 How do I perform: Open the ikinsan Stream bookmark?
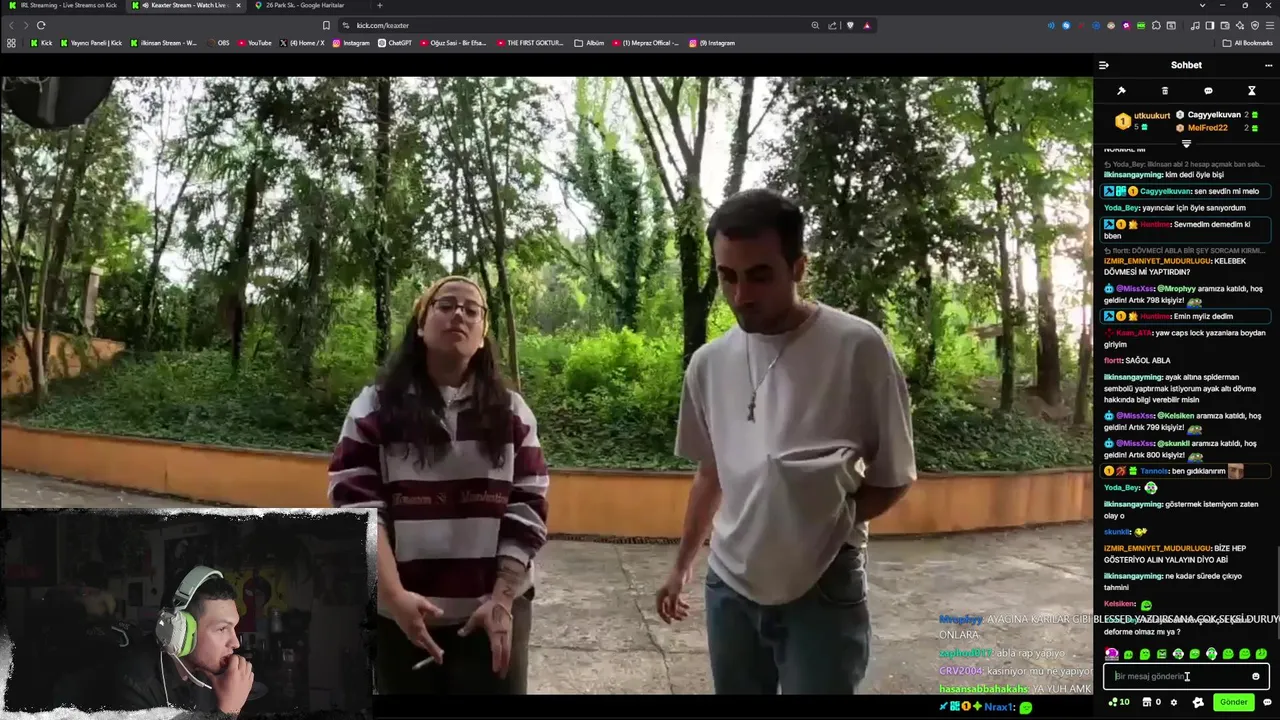(x=163, y=43)
